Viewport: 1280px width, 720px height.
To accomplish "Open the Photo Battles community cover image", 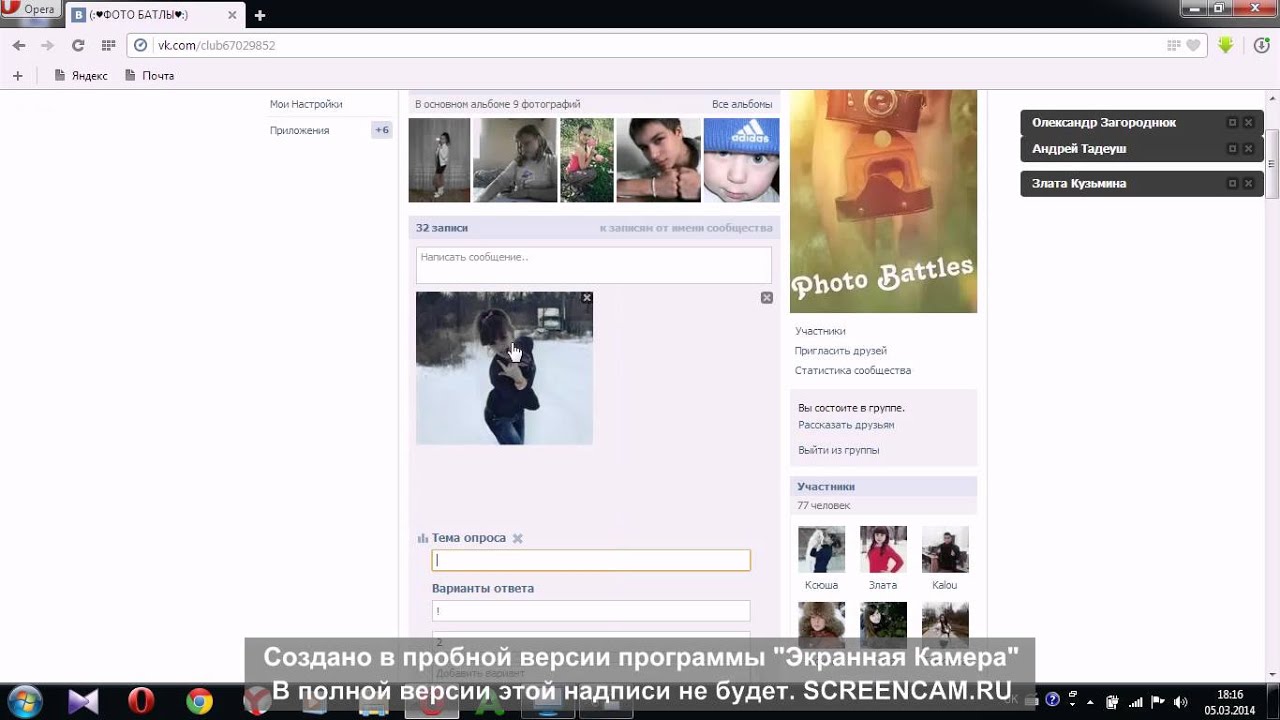I will (883, 201).
